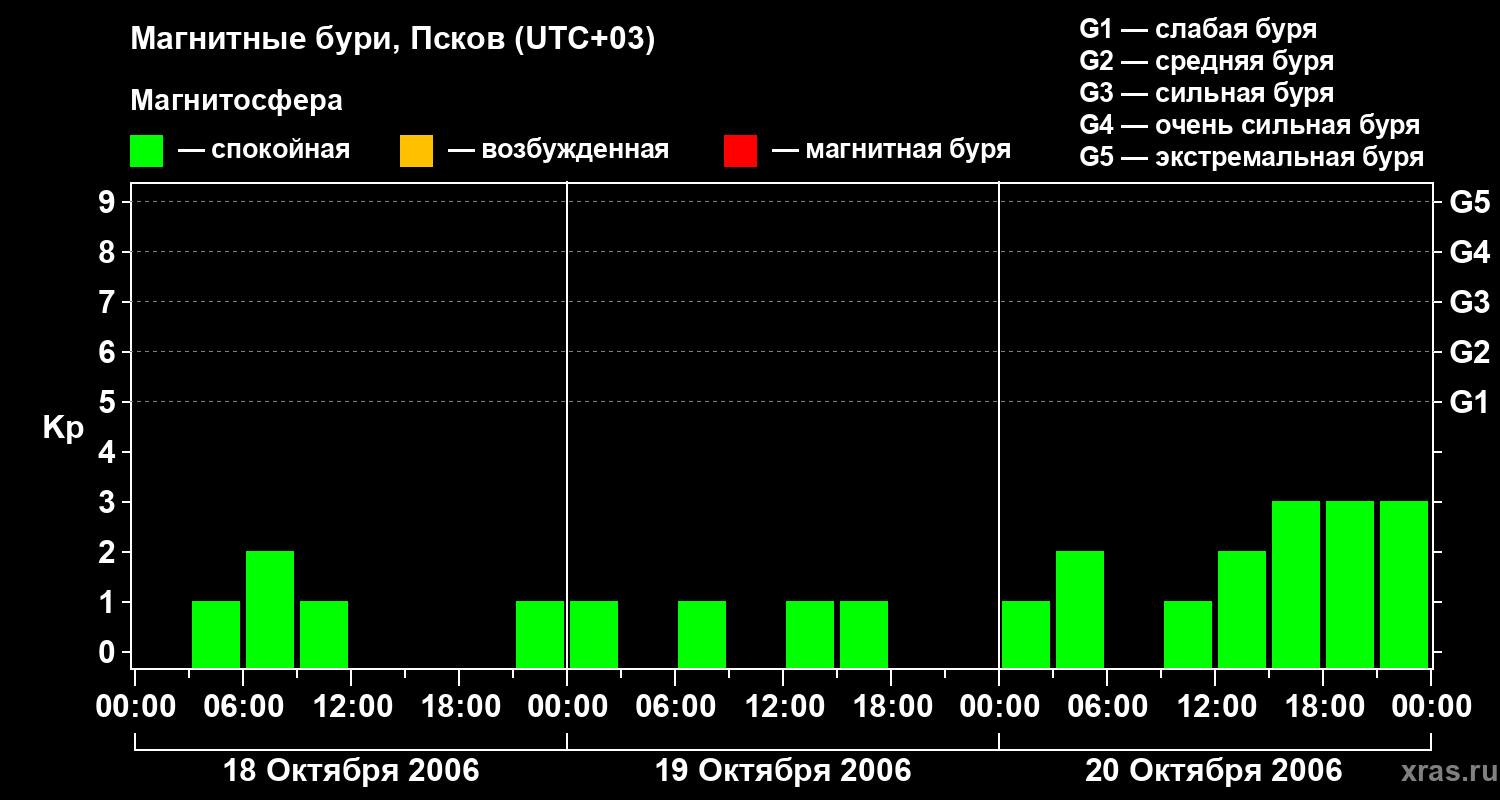
Task: Click the 21:00–00:00 bar on 18 October
Action: click(540, 634)
